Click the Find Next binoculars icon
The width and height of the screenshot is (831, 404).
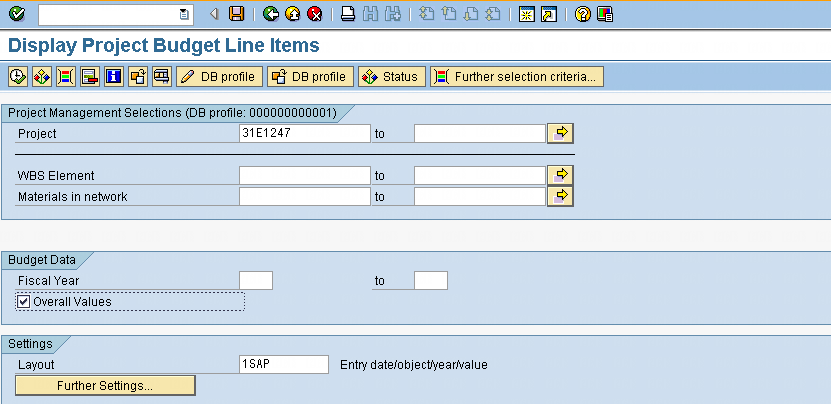[x=393, y=14]
